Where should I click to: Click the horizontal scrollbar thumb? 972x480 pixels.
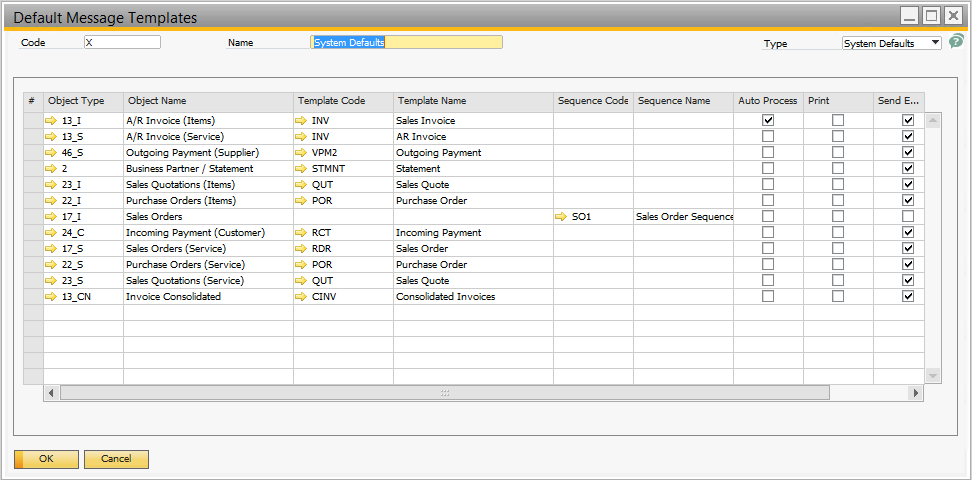tap(444, 393)
